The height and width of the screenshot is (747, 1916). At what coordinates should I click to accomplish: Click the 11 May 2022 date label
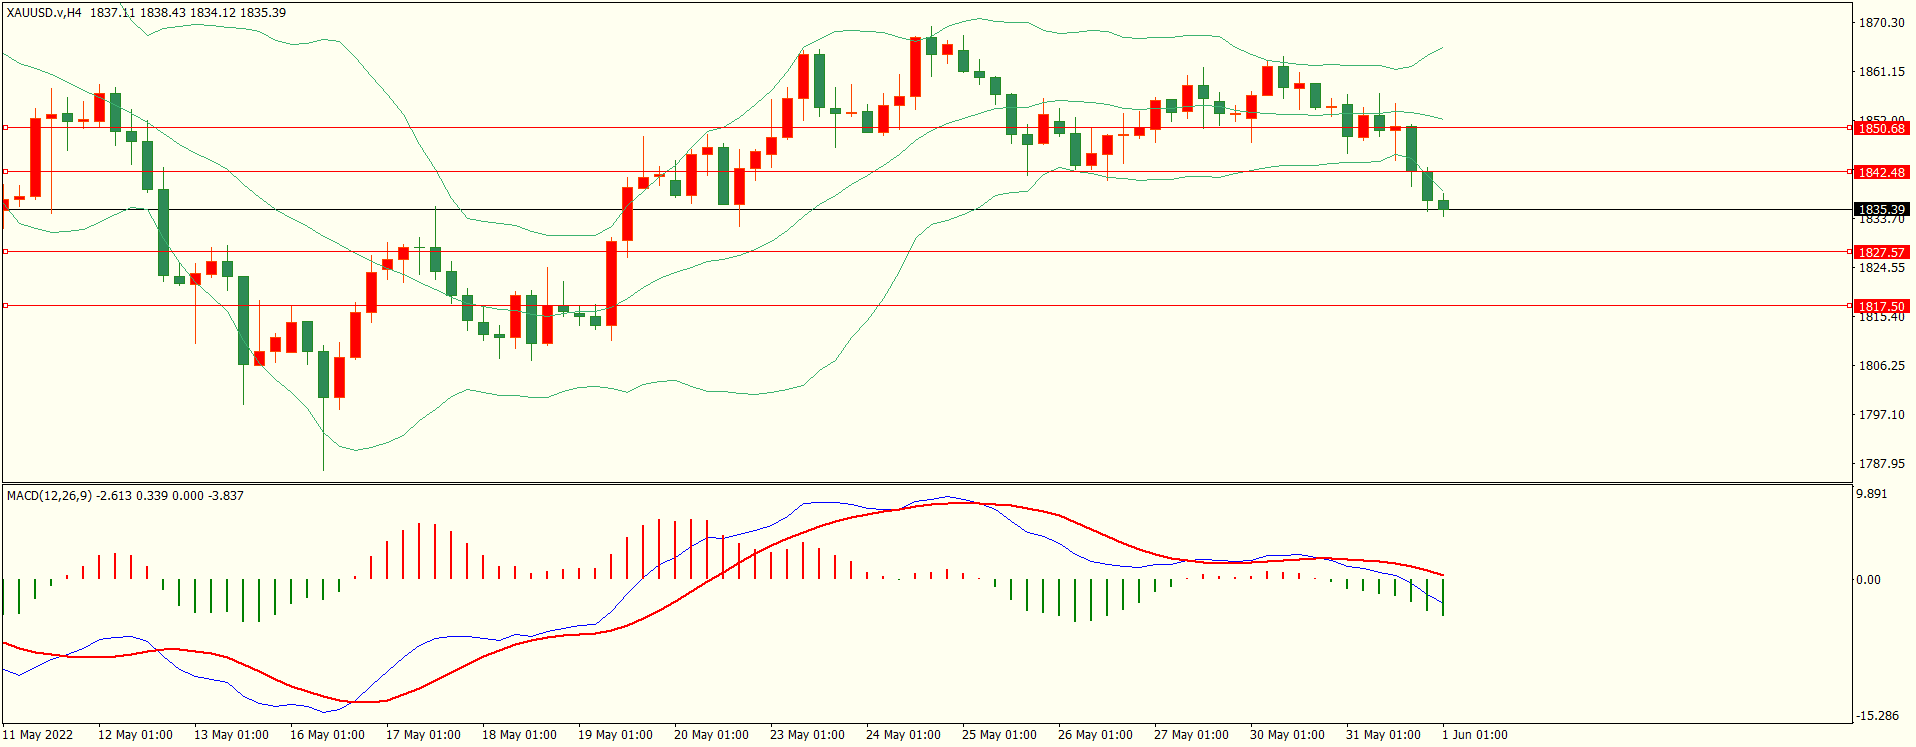[x=37, y=735]
